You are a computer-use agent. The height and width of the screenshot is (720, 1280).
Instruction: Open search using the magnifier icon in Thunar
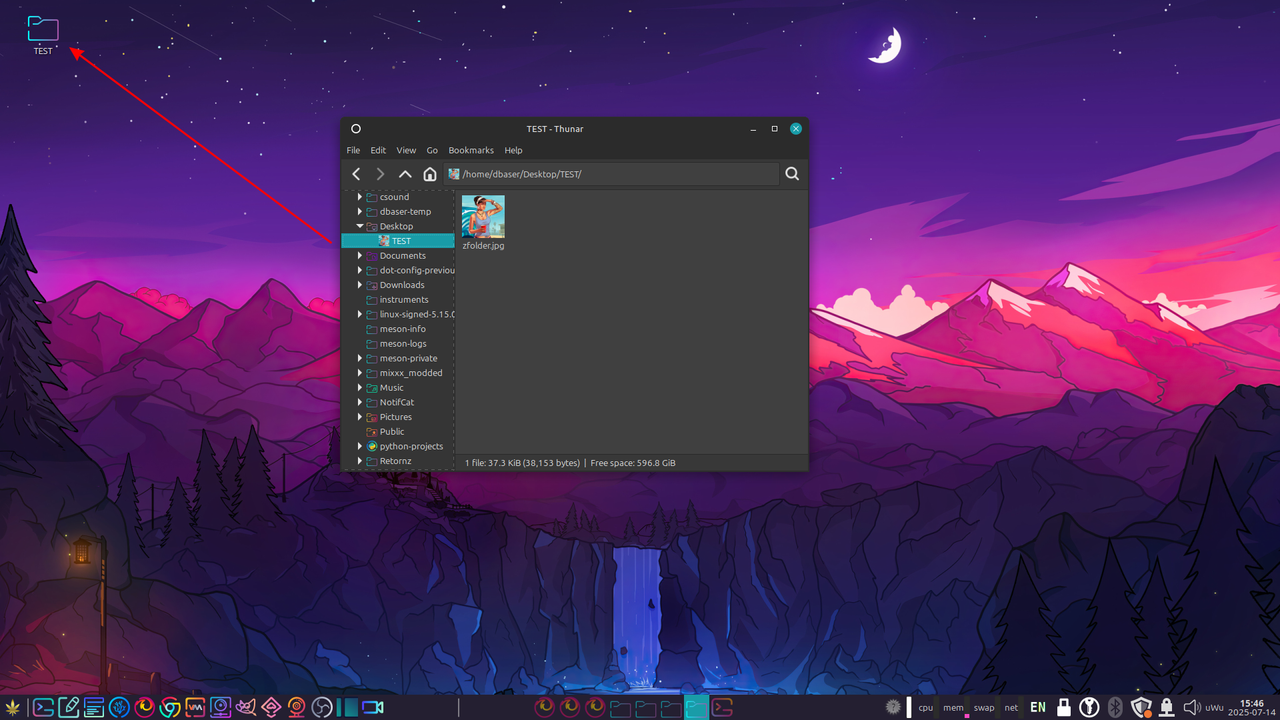click(792, 173)
